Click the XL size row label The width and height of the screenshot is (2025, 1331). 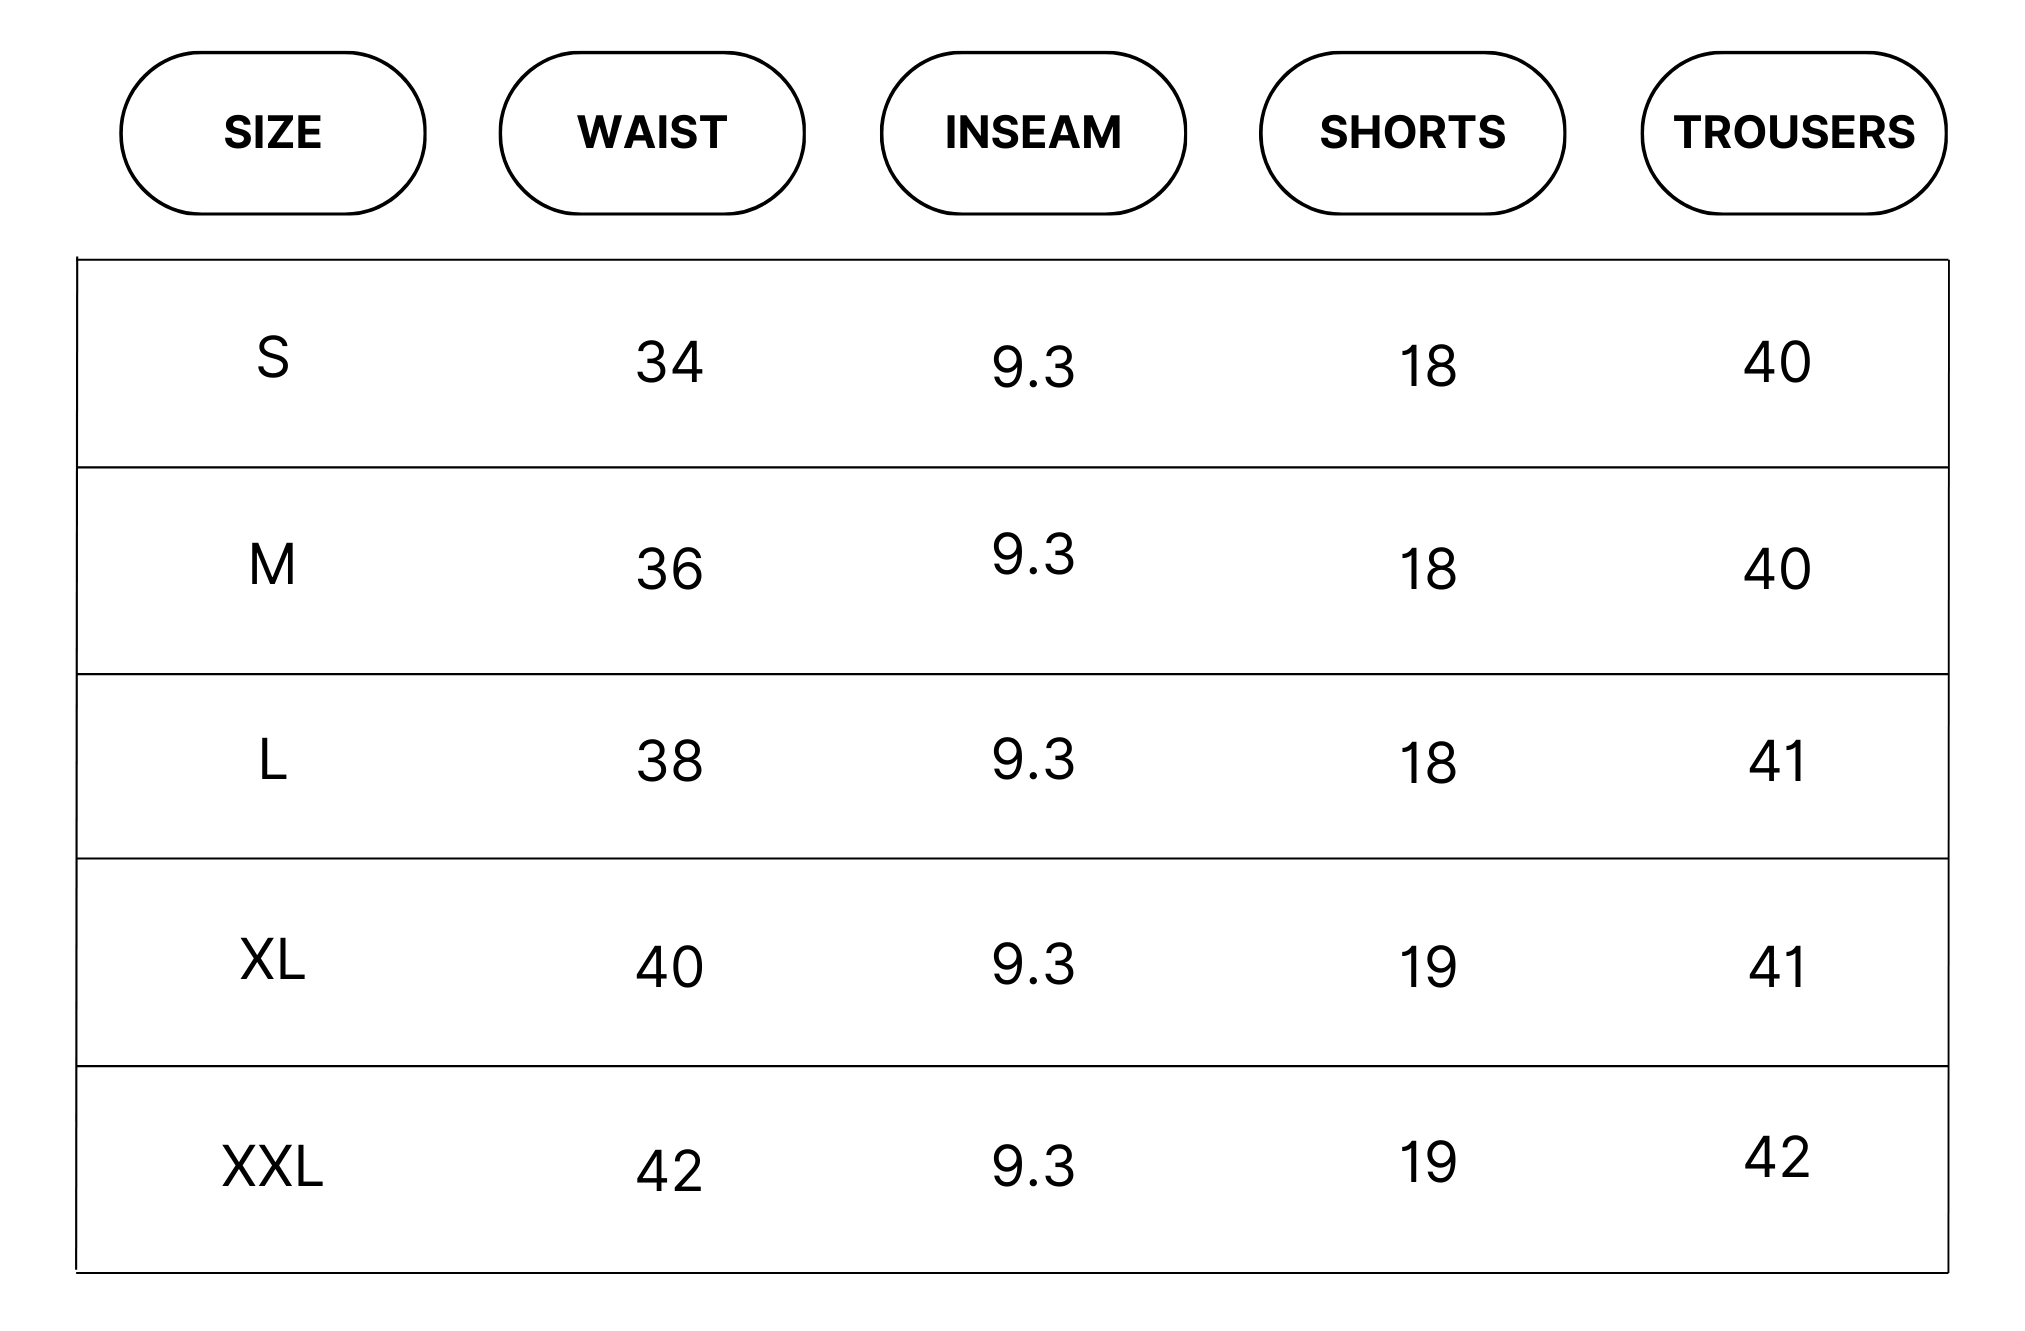[272, 961]
